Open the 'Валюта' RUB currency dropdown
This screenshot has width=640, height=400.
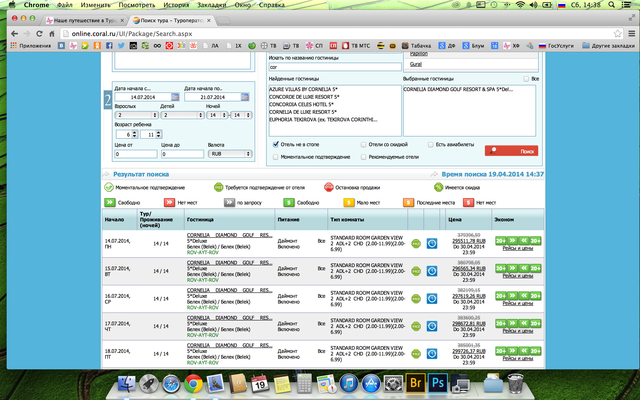(228, 154)
